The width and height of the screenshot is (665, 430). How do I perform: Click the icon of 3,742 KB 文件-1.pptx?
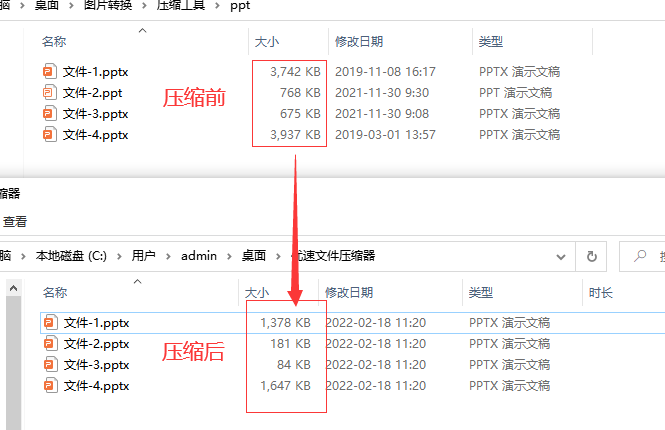point(50,72)
